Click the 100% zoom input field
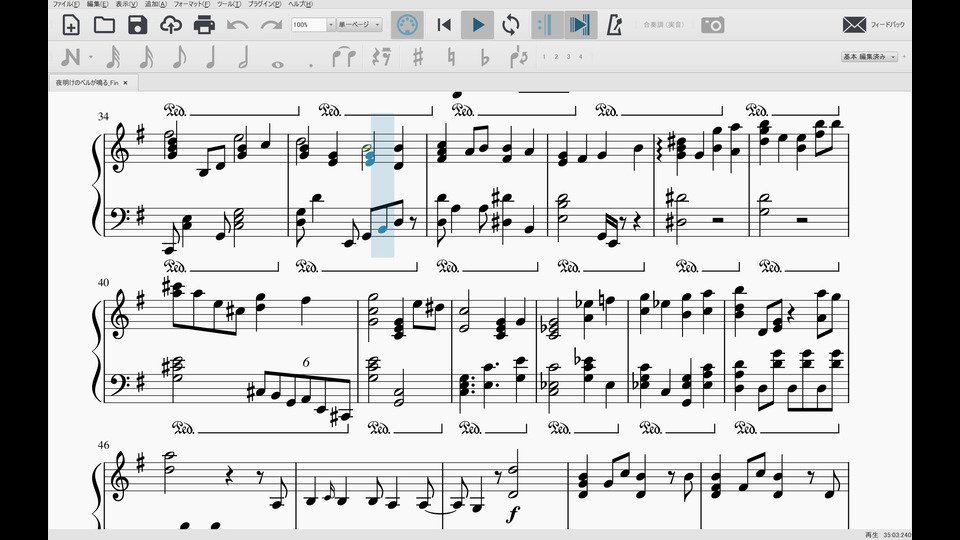The height and width of the screenshot is (540, 960). 309,24
